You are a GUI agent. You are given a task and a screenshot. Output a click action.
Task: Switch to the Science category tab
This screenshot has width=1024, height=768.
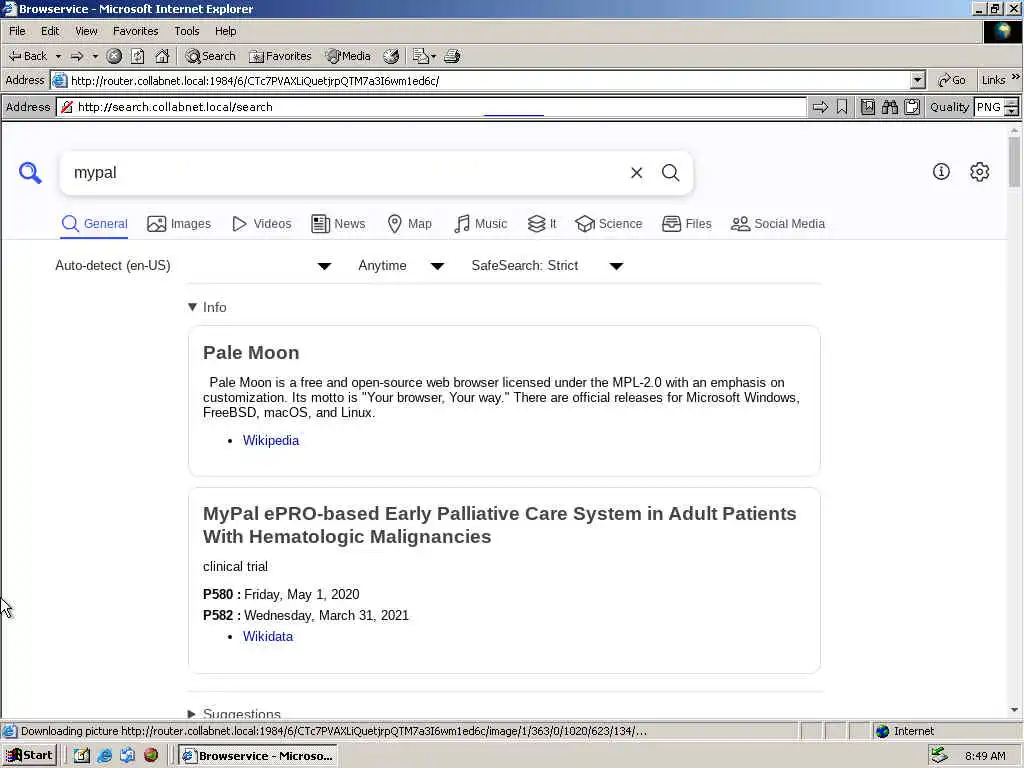609,224
